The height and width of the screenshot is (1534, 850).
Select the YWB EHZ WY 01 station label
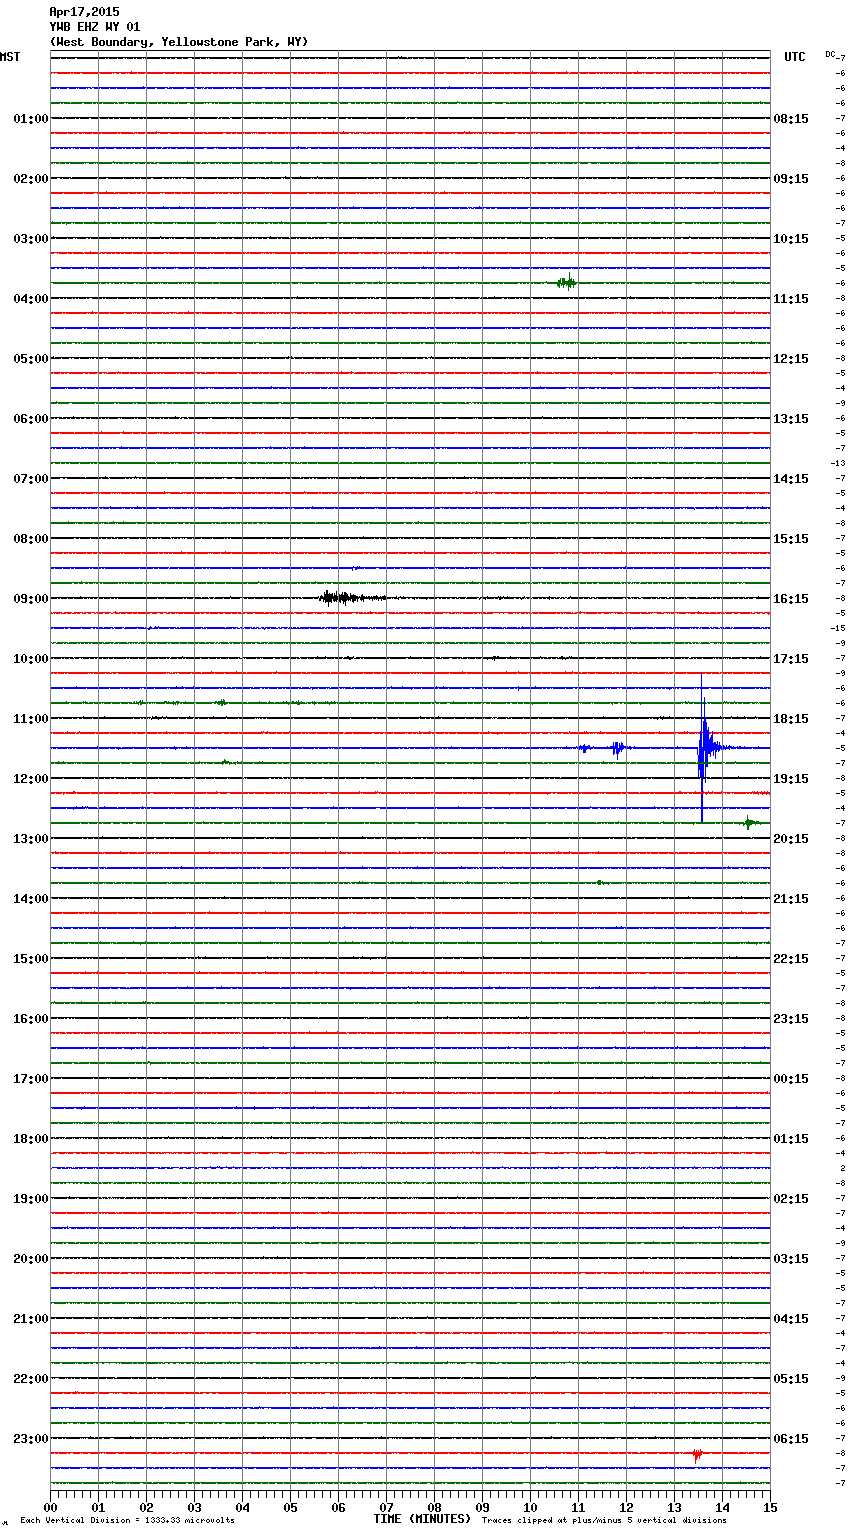coord(95,27)
